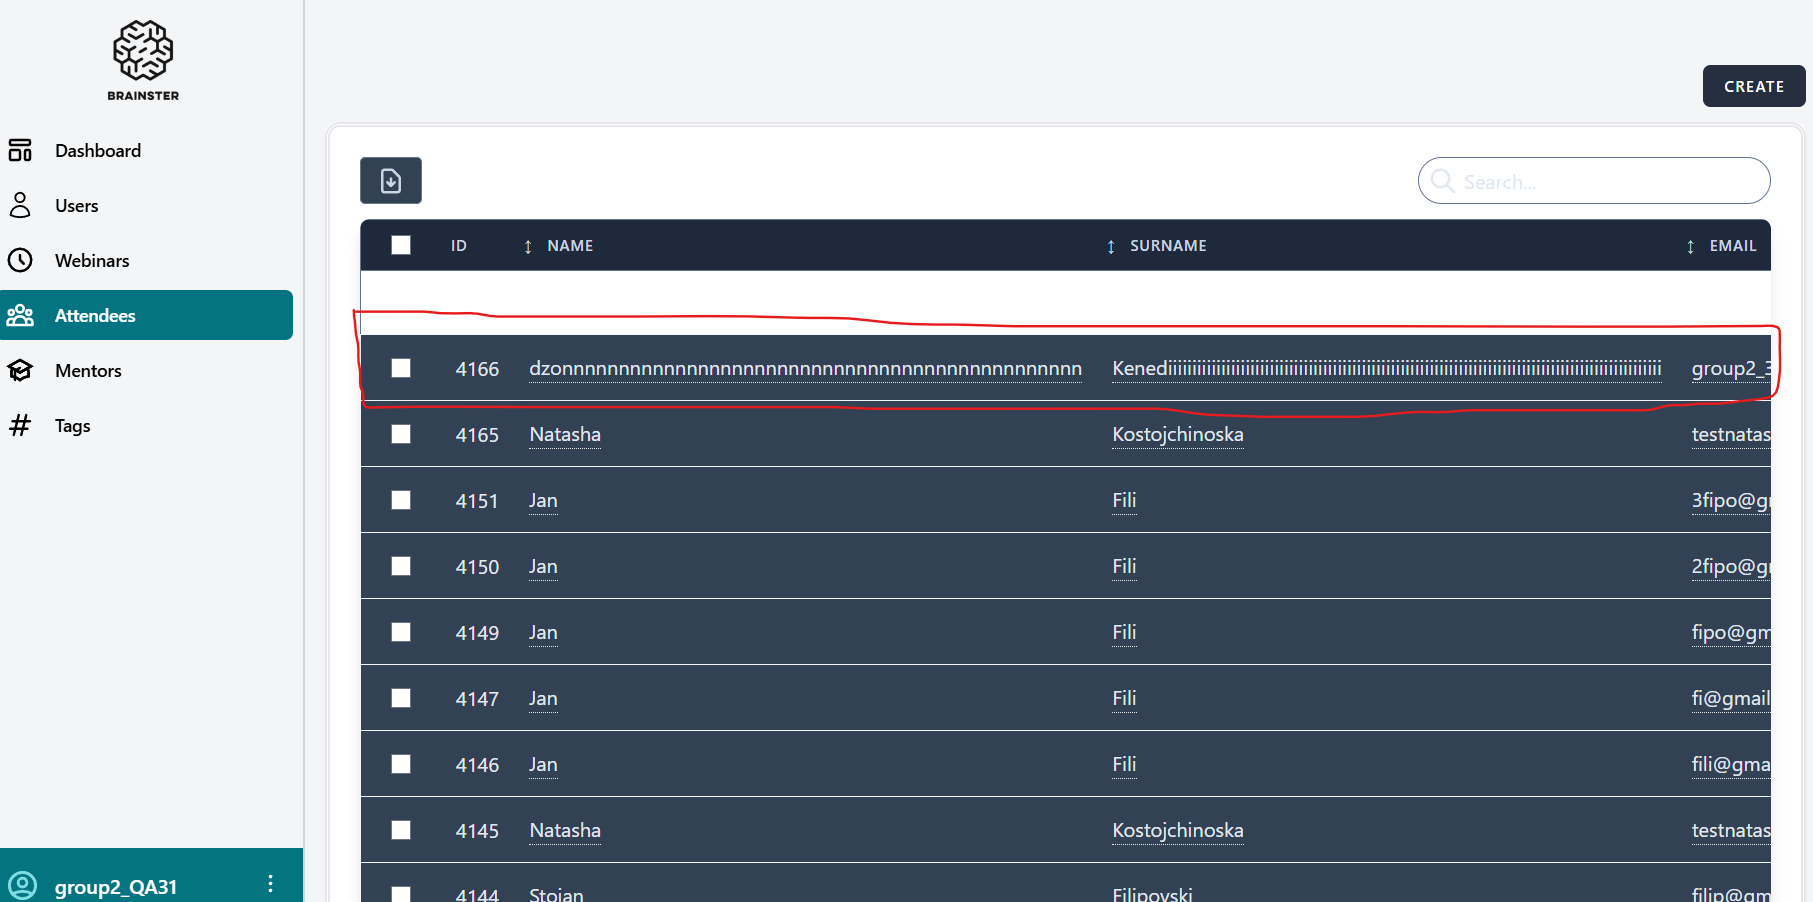The height and width of the screenshot is (902, 1813).
Task: Click the Users person icon
Action: click(x=20, y=205)
